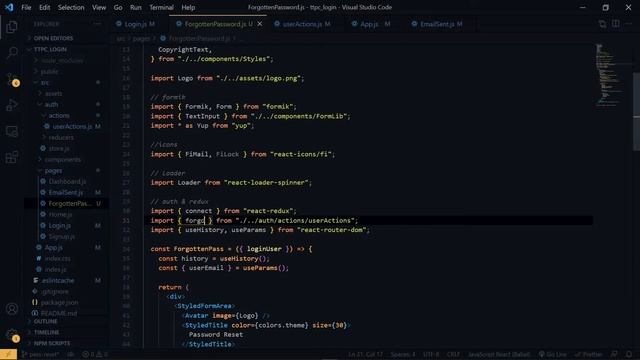Click the Explorer more actions ellipsis
The height and width of the screenshot is (360, 640).
[x=97, y=24]
